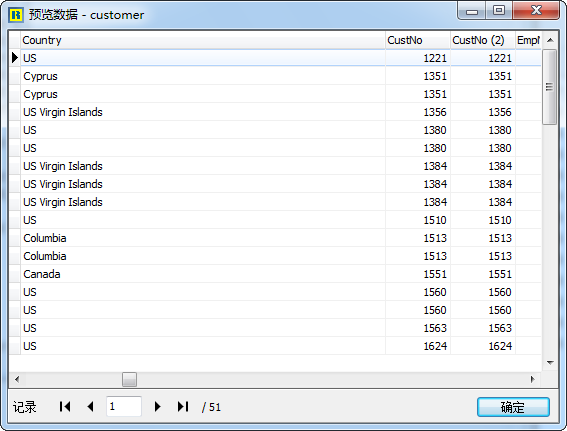Select the Canada row
The image size is (567, 431).
pyautogui.click(x=275, y=274)
